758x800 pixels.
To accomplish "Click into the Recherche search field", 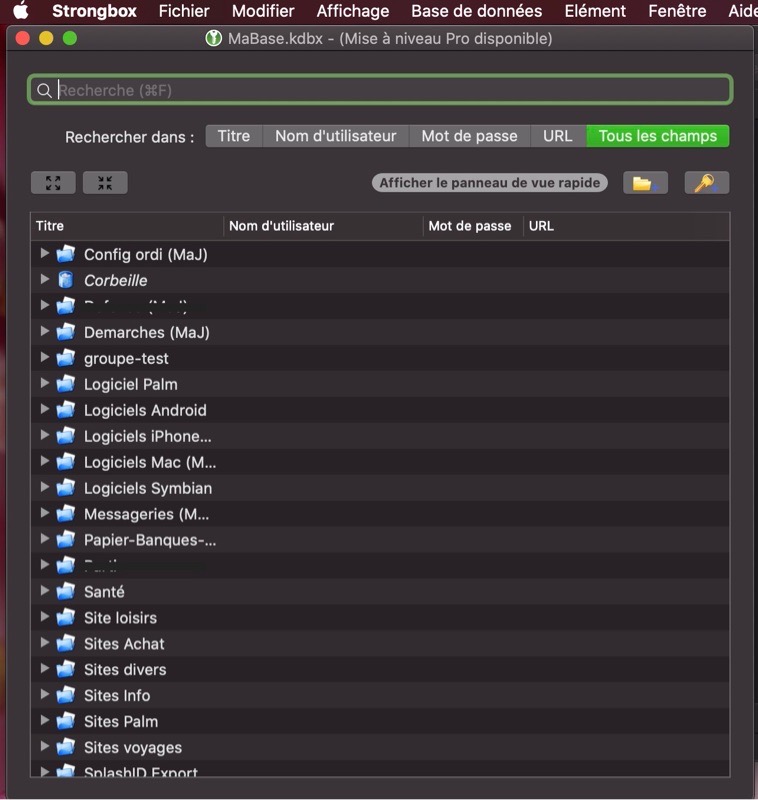I will point(390,91).
